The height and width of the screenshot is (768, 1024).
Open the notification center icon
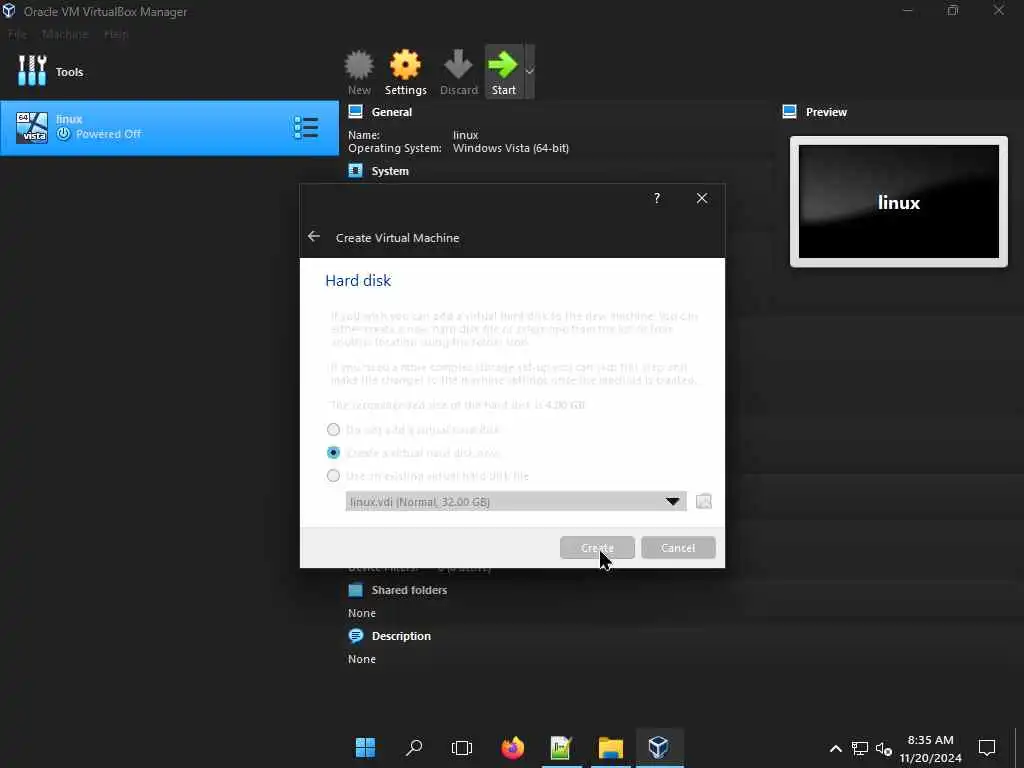tap(987, 748)
